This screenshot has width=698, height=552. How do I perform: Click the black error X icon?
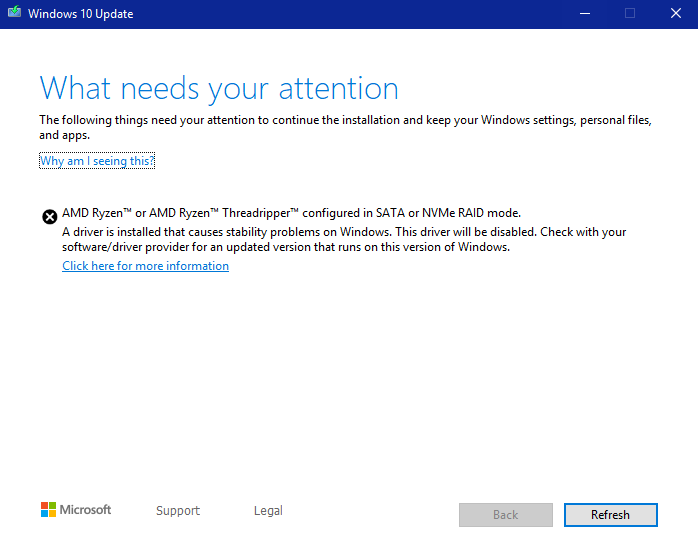pyautogui.click(x=49, y=215)
